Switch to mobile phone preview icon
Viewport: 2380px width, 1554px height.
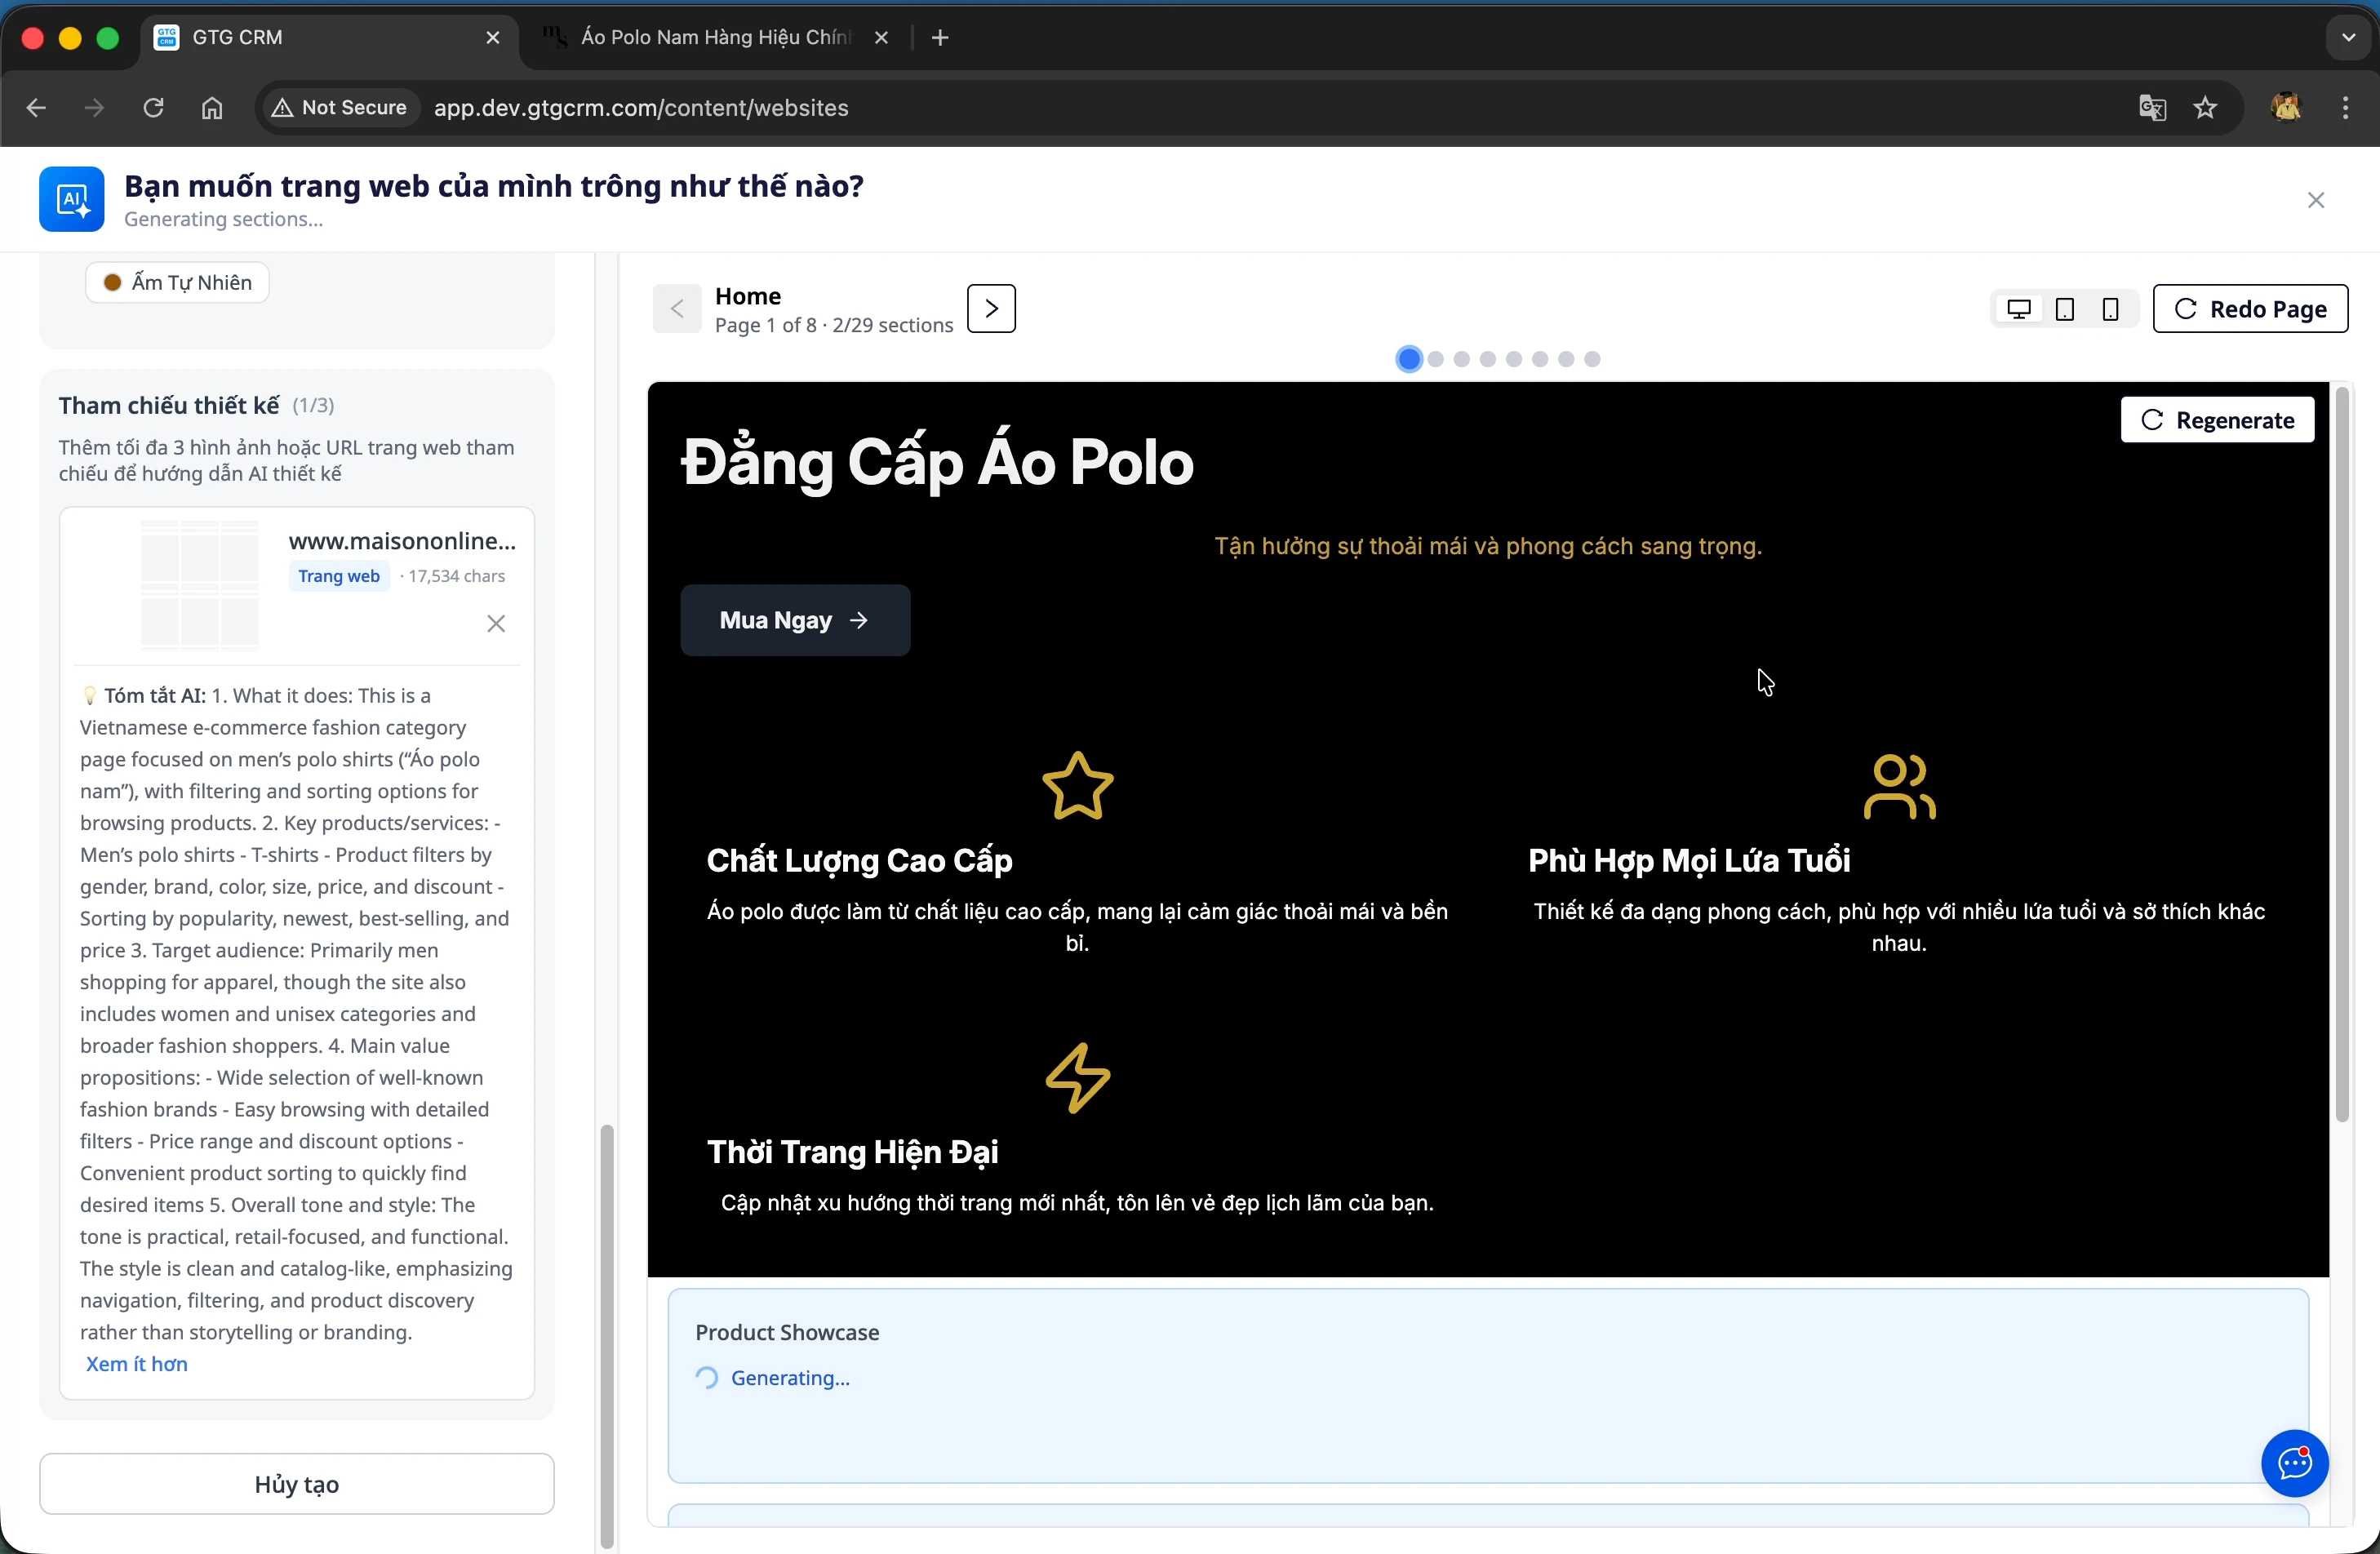[2110, 309]
